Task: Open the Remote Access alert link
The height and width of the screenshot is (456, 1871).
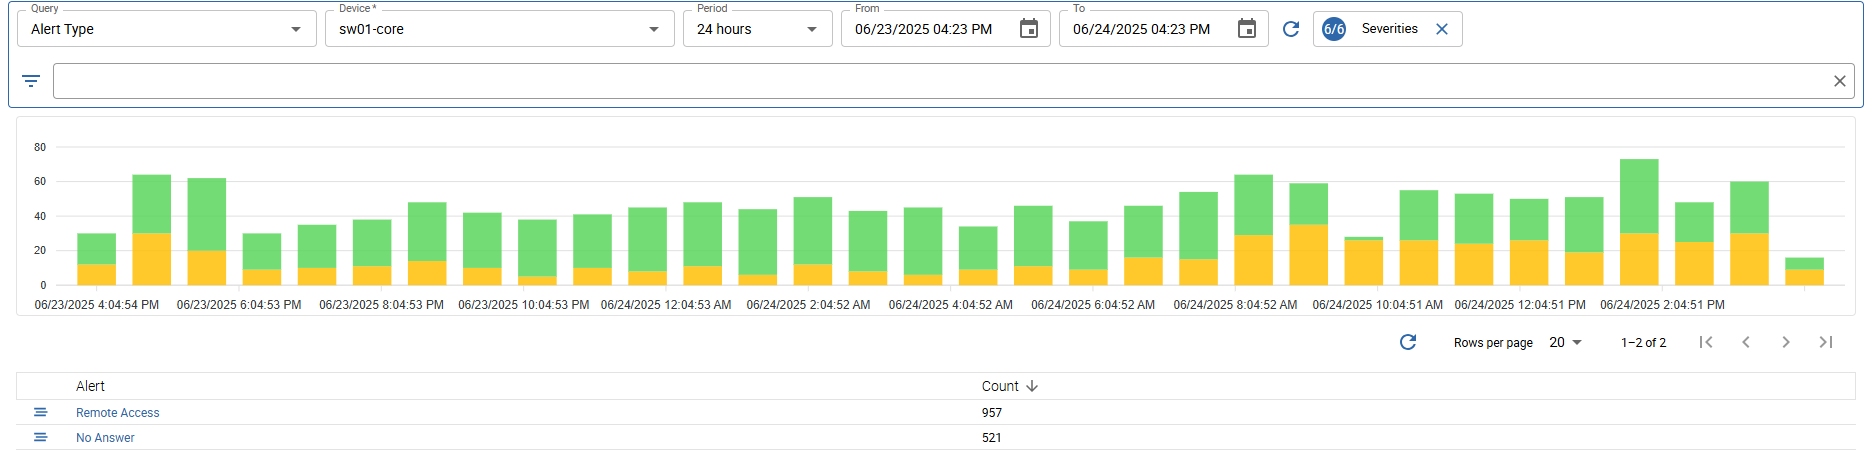Action: pyautogui.click(x=118, y=413)
